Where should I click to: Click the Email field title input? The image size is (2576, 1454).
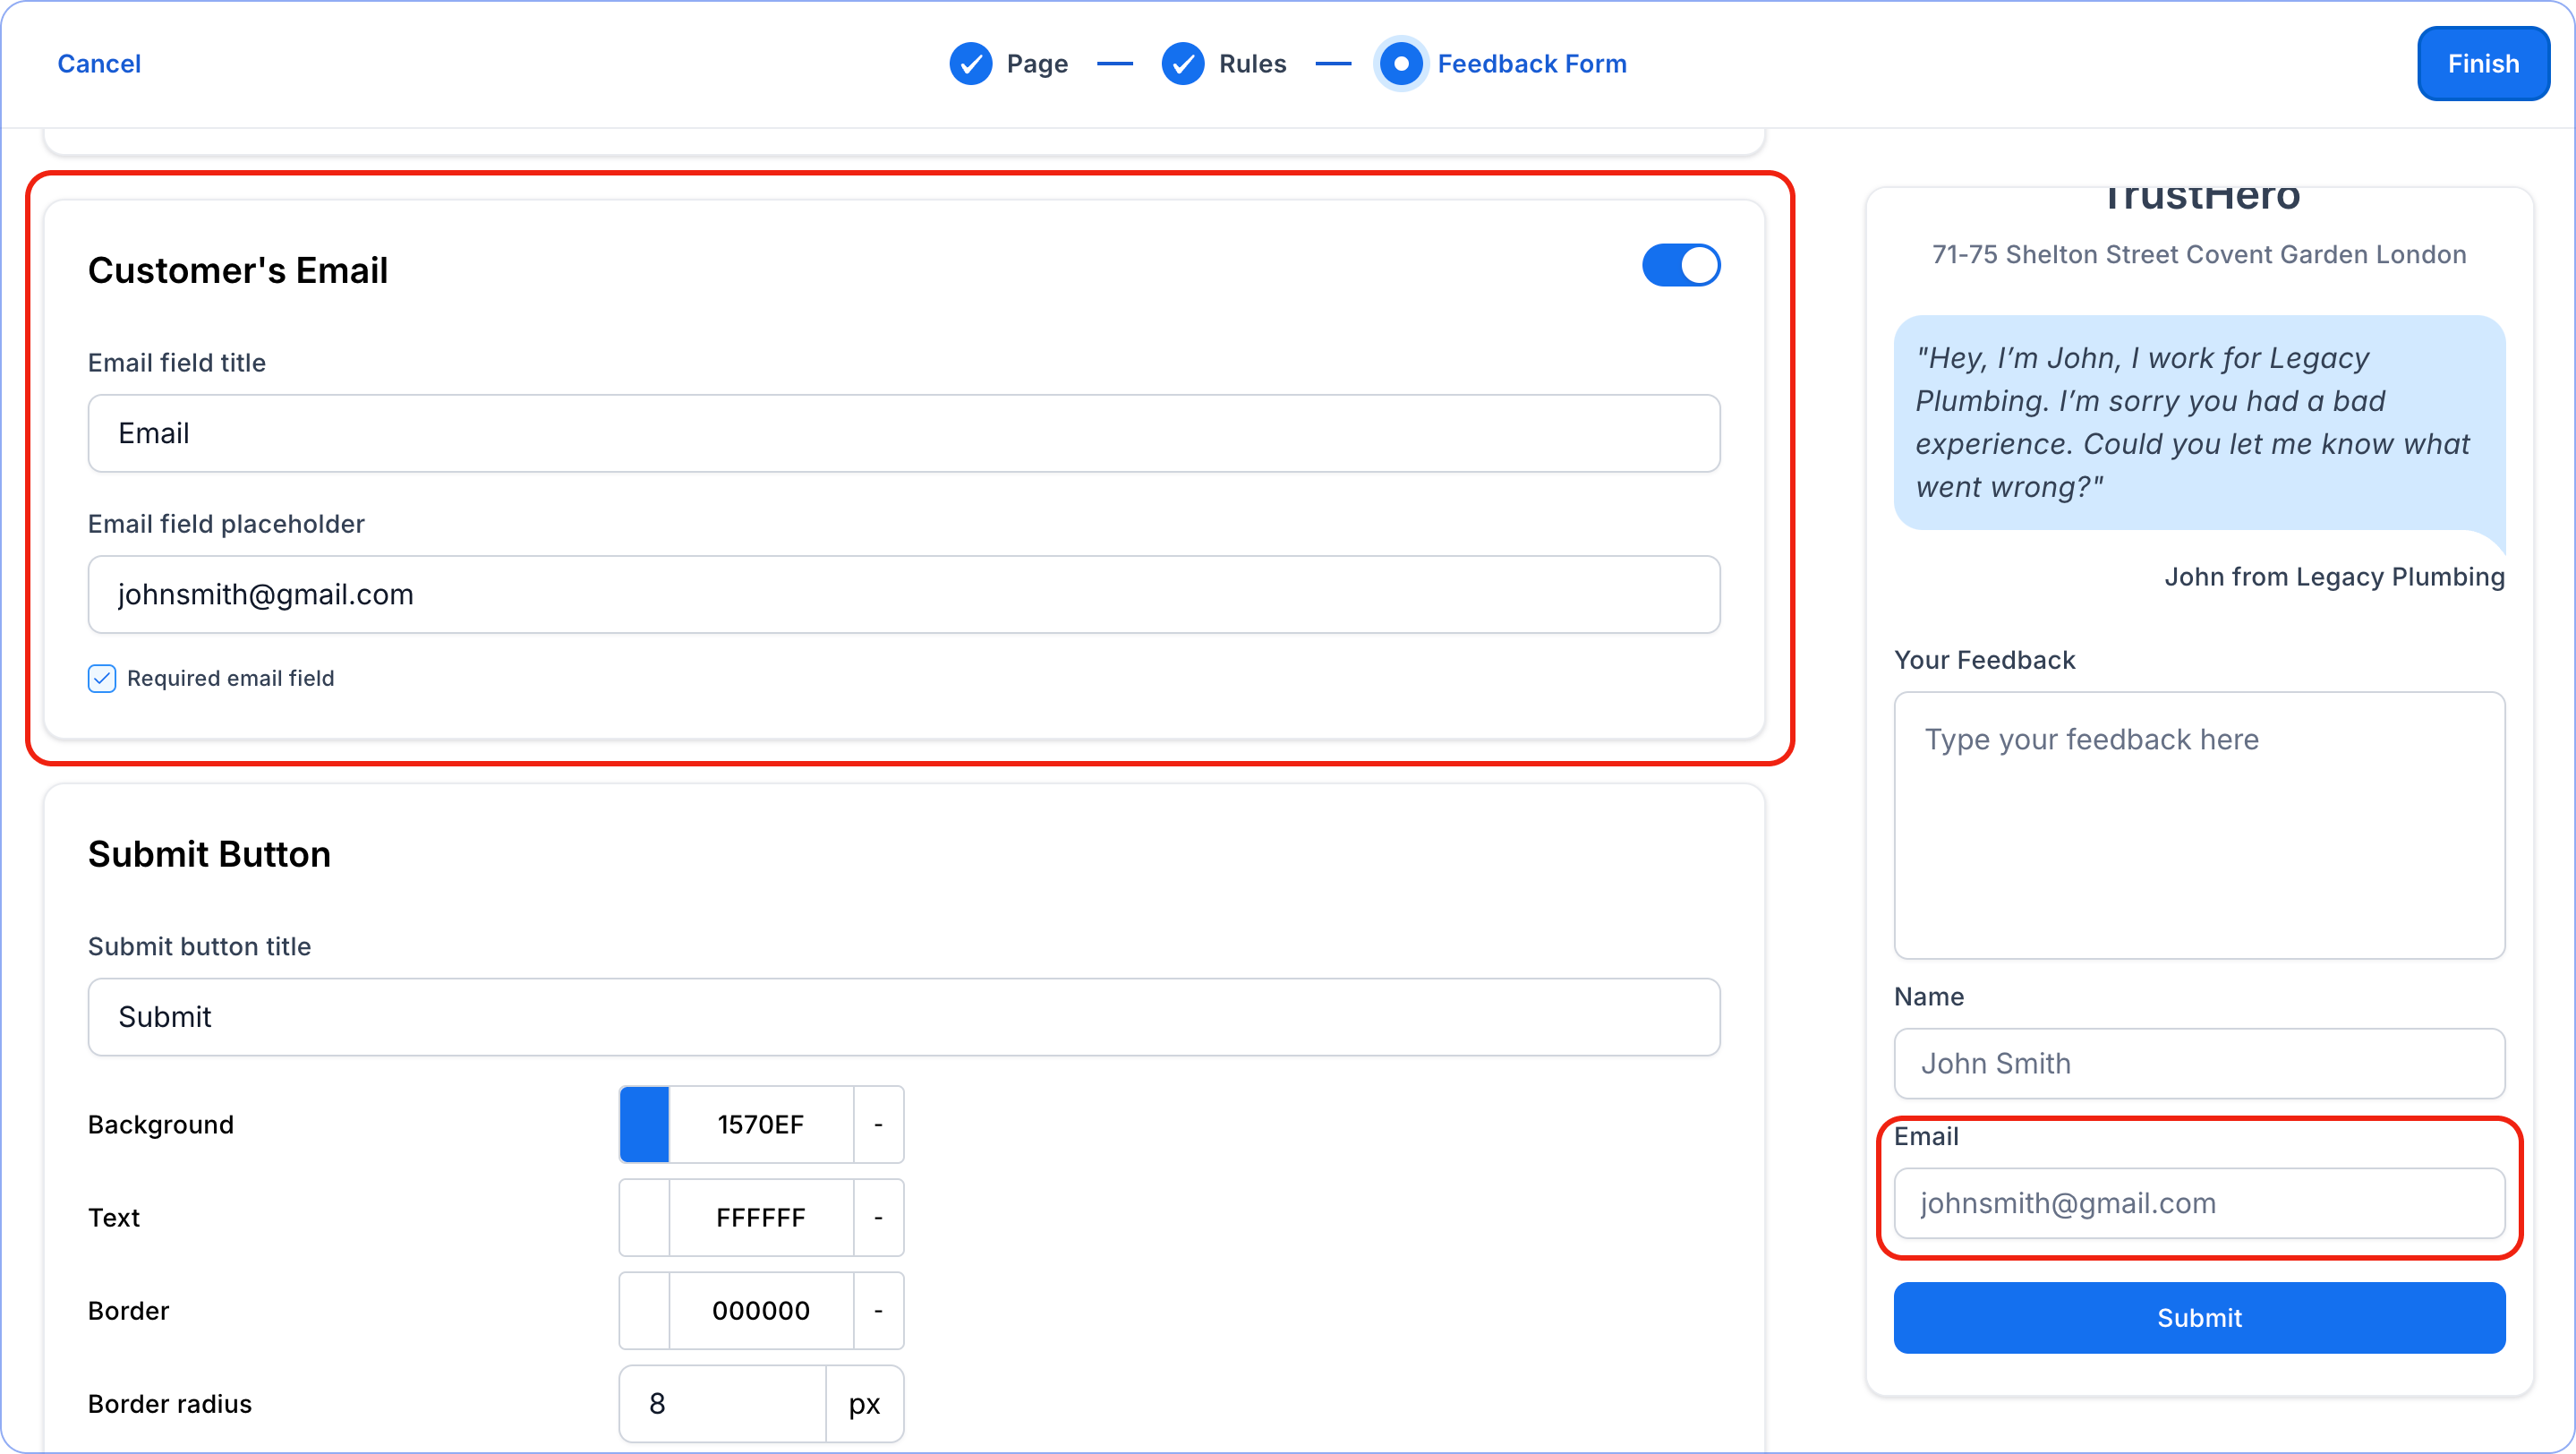903,433
